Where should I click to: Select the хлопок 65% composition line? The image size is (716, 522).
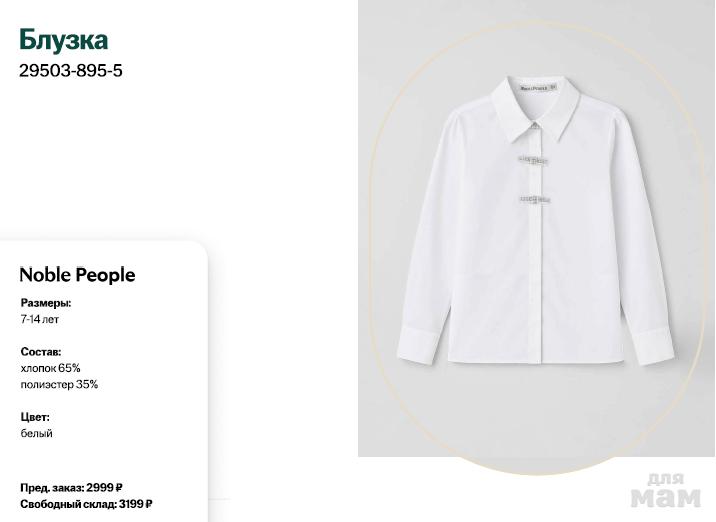point(50,368)
